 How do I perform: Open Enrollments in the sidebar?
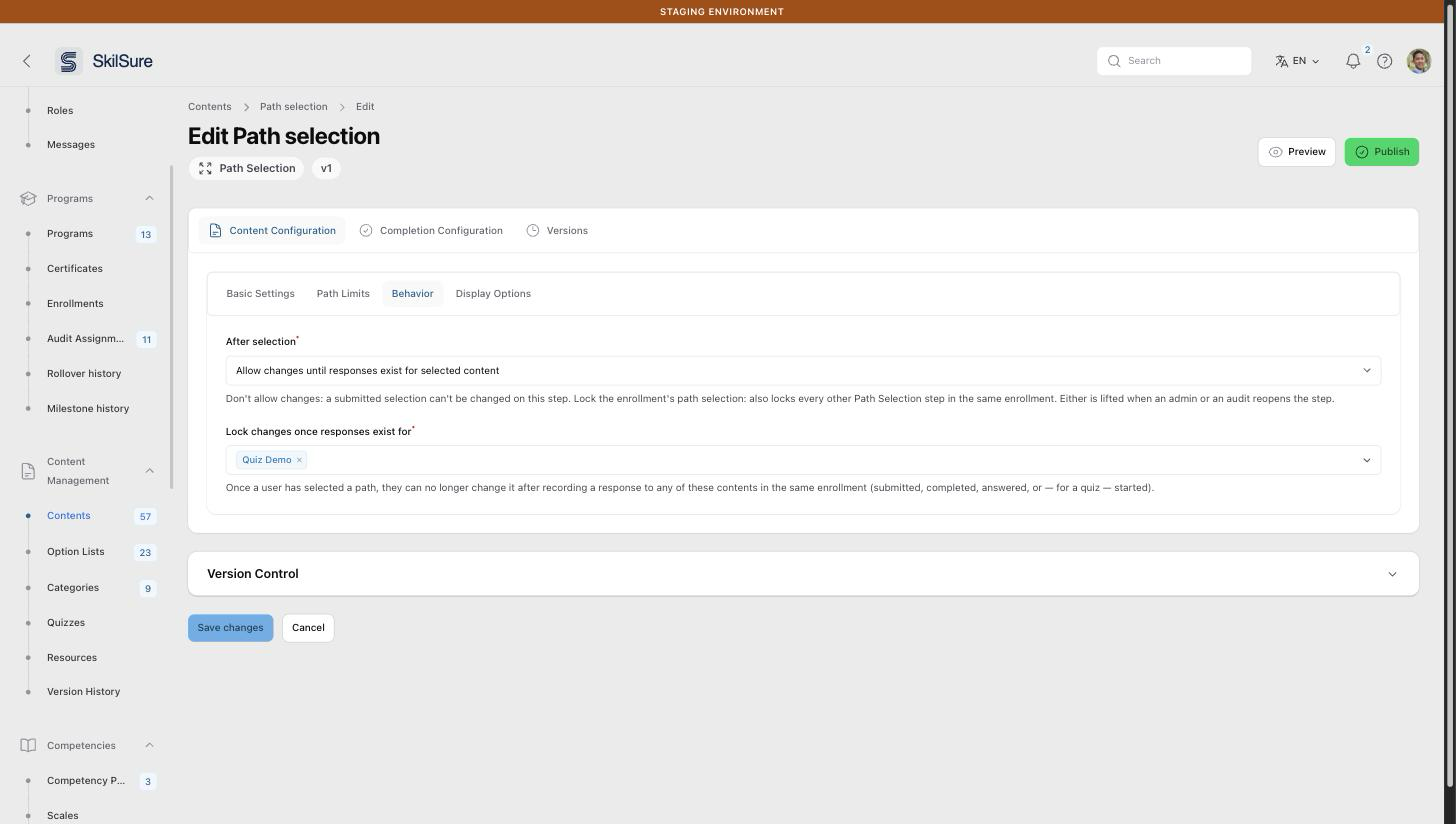(75, 304)
